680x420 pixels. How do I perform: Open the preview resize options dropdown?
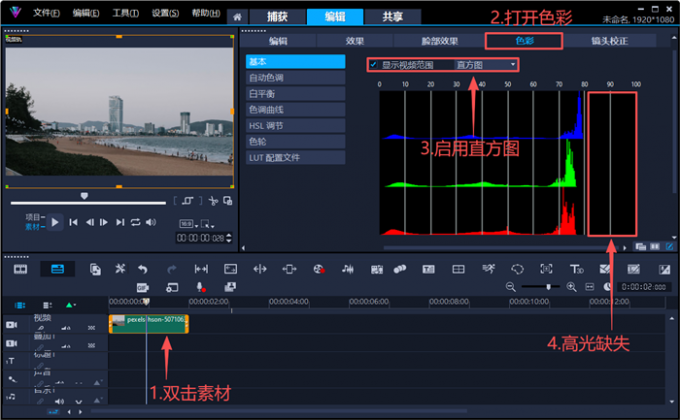pyautogui.click(x=207, y=224)
